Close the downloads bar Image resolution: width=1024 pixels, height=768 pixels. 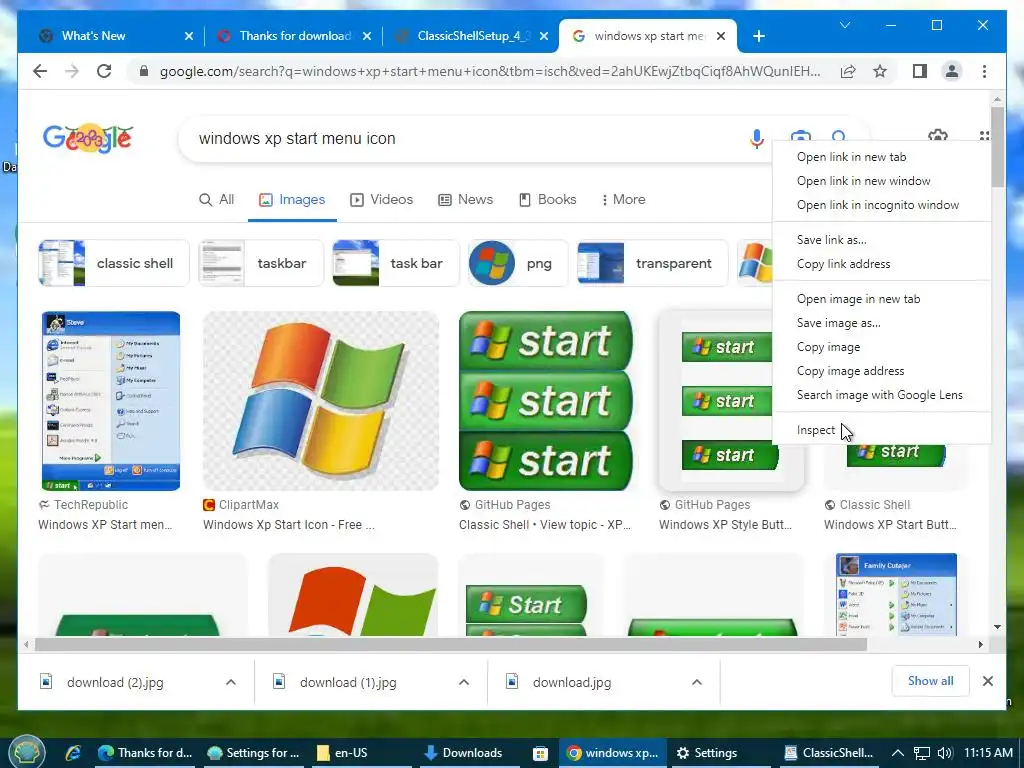pos(987,681)
